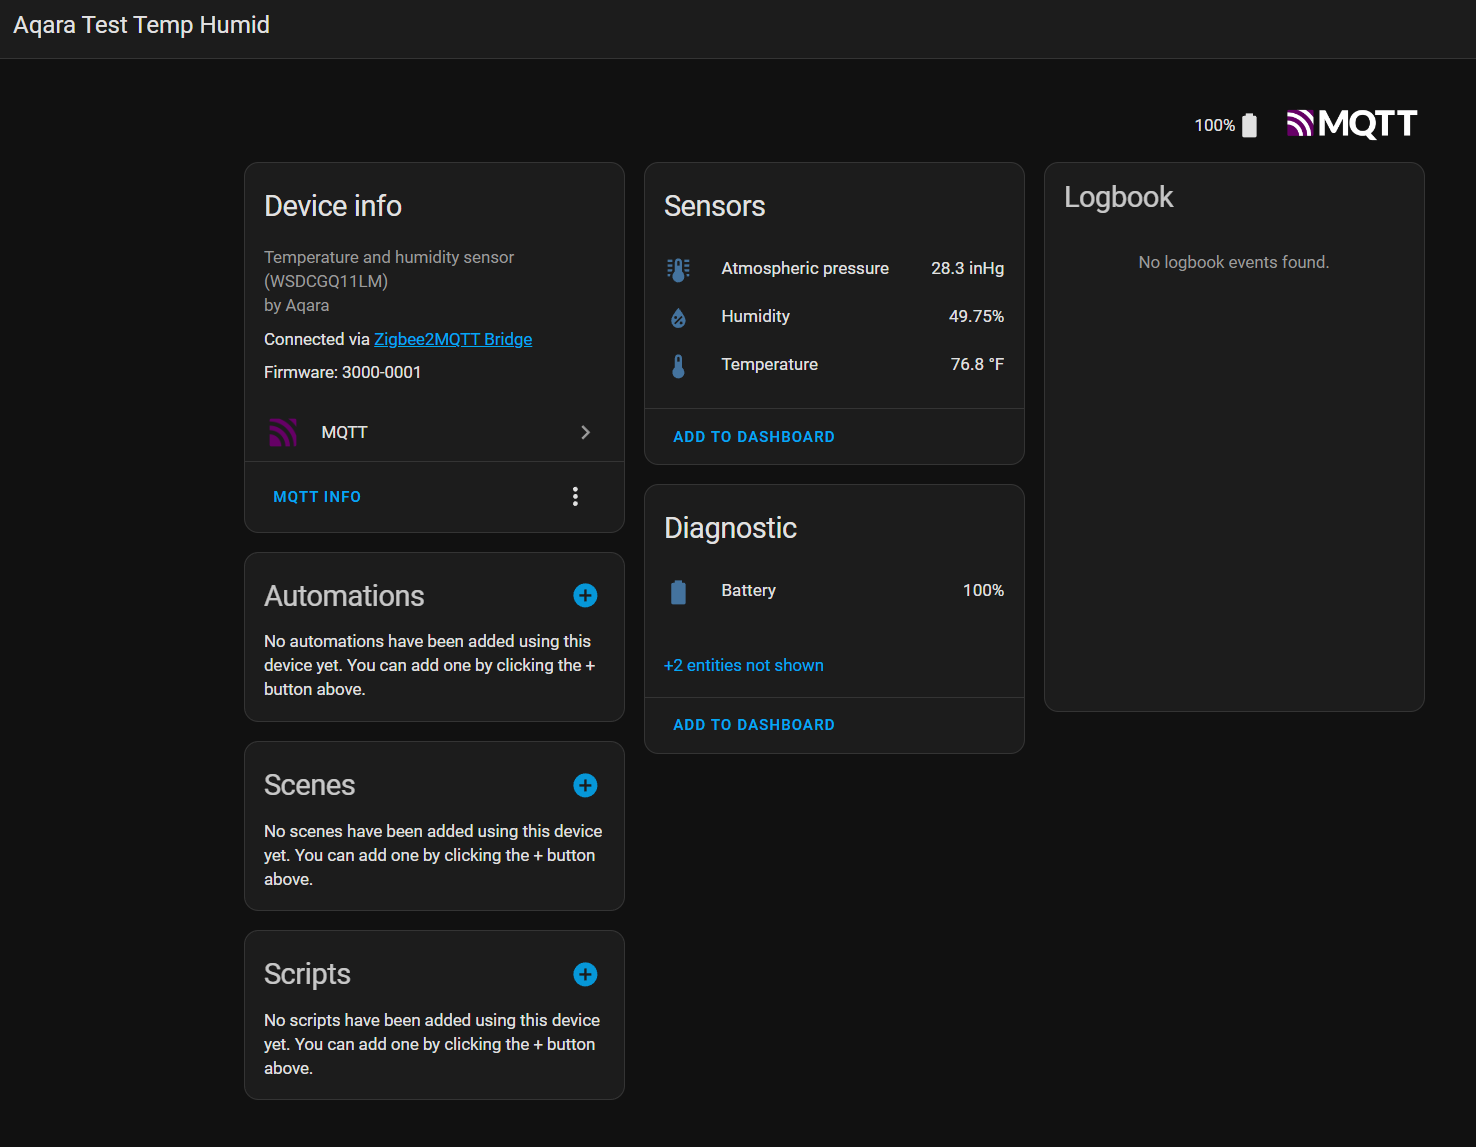Click the MQTT logo in the header
This screenshot has width=1476, height=1147.
pos(1351,124)
